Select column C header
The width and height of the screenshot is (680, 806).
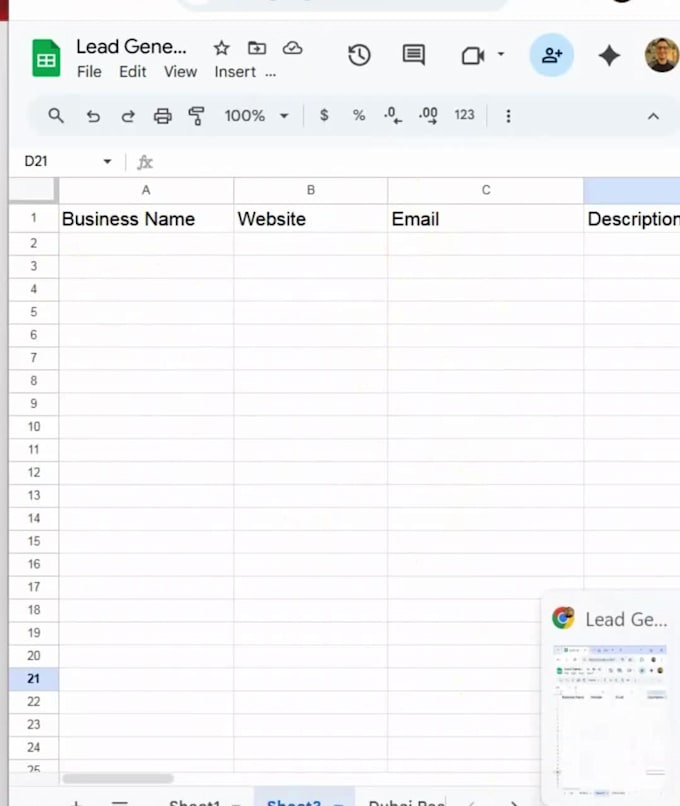click(486, 190)
